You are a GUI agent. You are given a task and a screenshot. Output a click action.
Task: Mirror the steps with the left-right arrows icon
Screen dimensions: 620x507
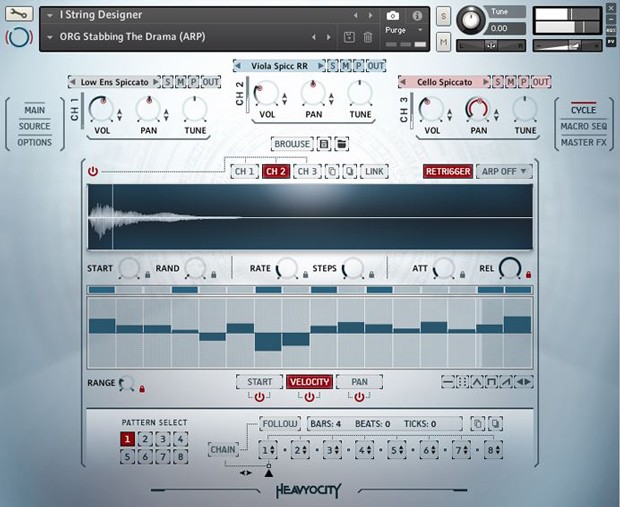524,382
